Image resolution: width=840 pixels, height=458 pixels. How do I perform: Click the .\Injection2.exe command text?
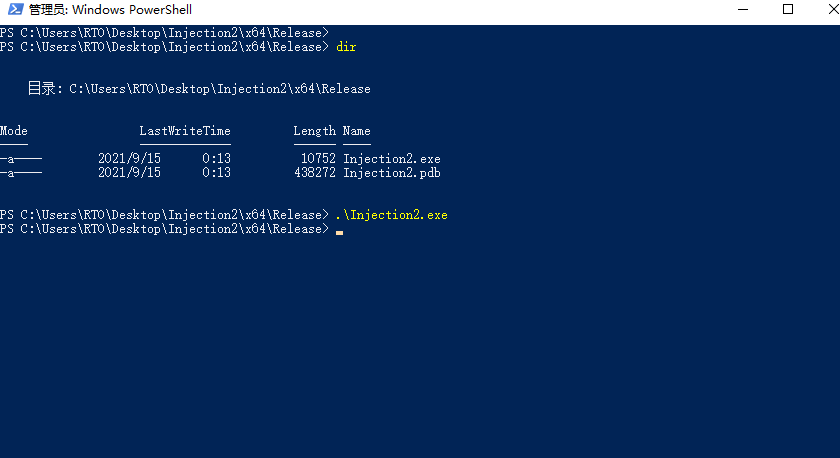point(392,215)
